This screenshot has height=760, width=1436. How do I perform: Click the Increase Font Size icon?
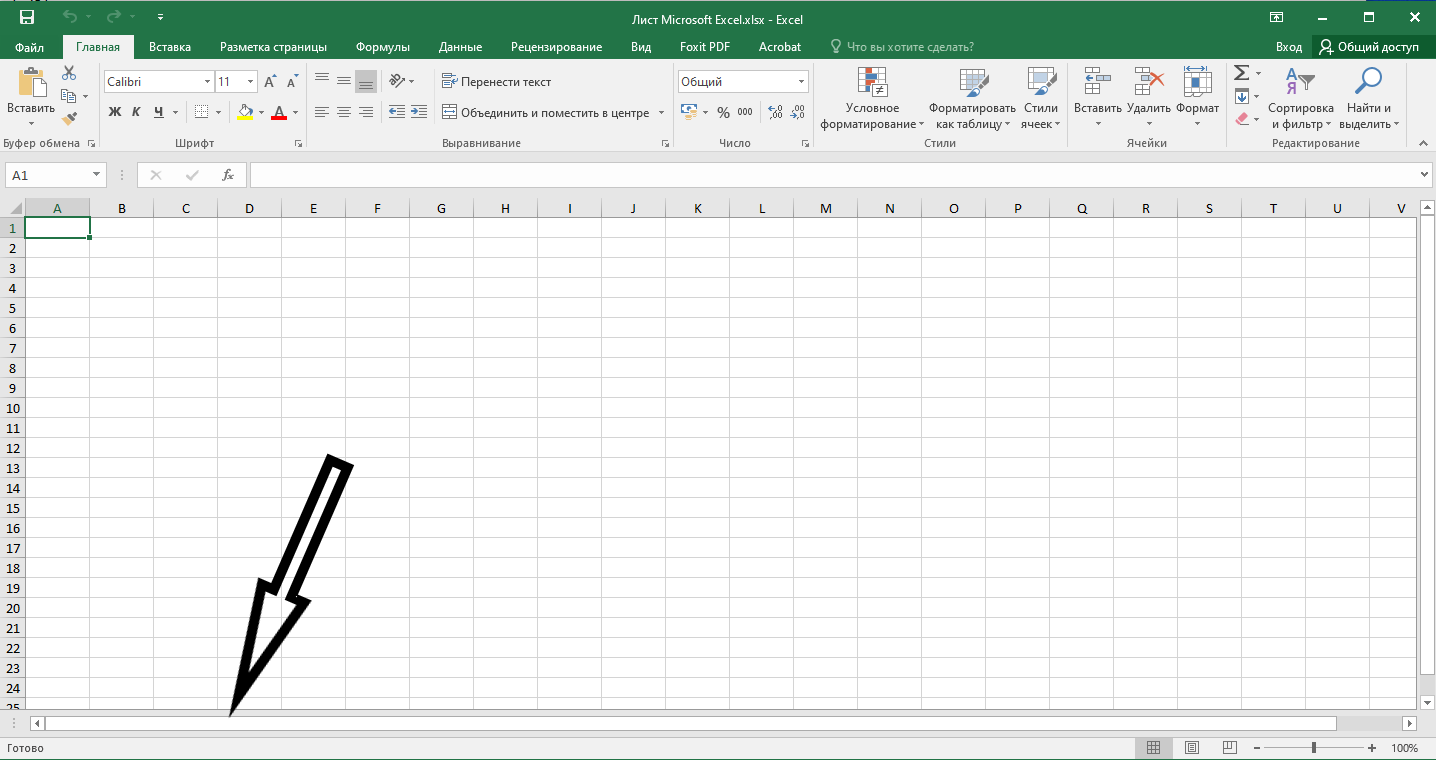pos(270,82)
